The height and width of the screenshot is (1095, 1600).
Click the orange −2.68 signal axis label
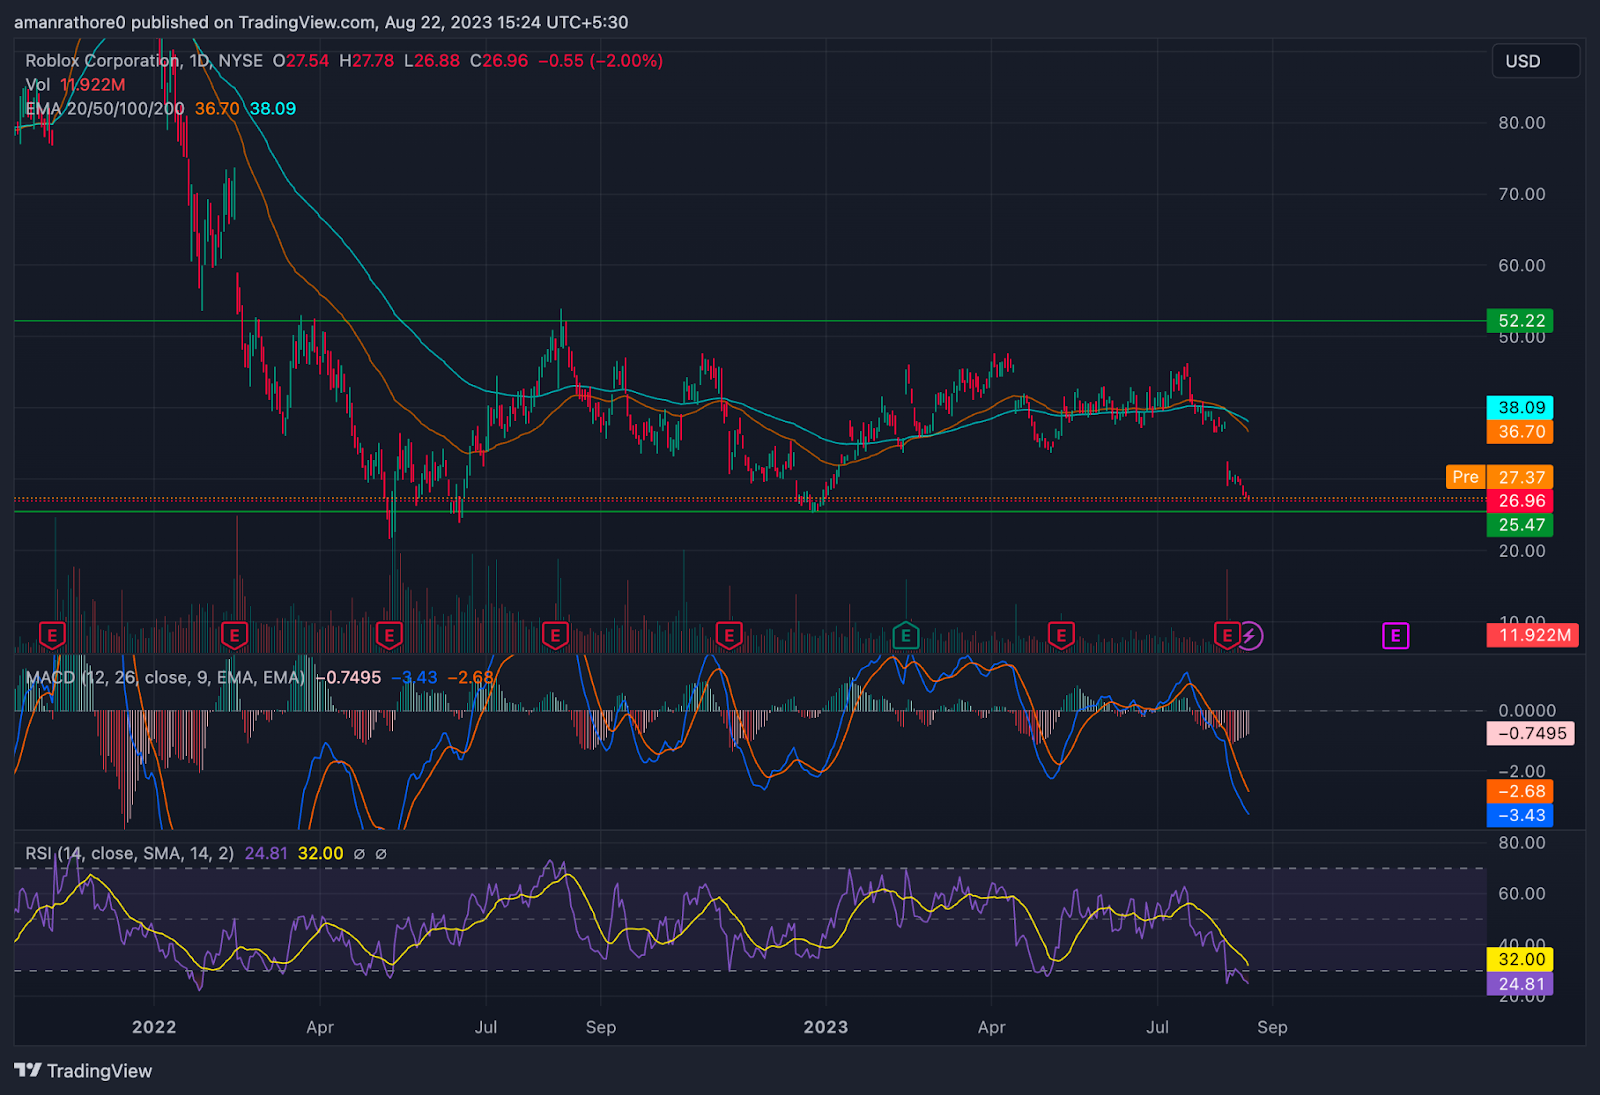click(1520, 791)
